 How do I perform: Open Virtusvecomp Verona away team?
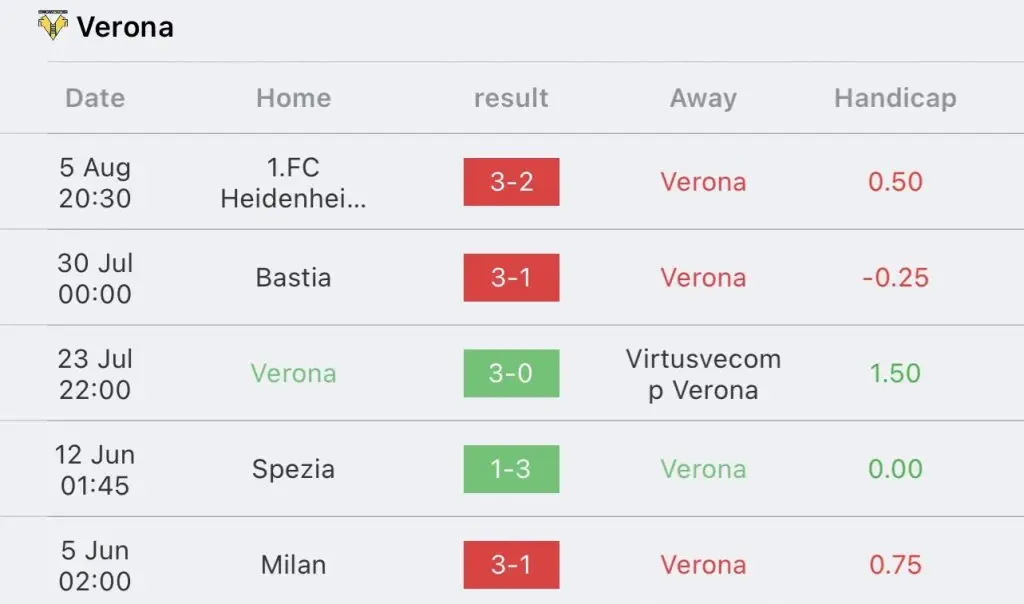[x=703, y=374]
